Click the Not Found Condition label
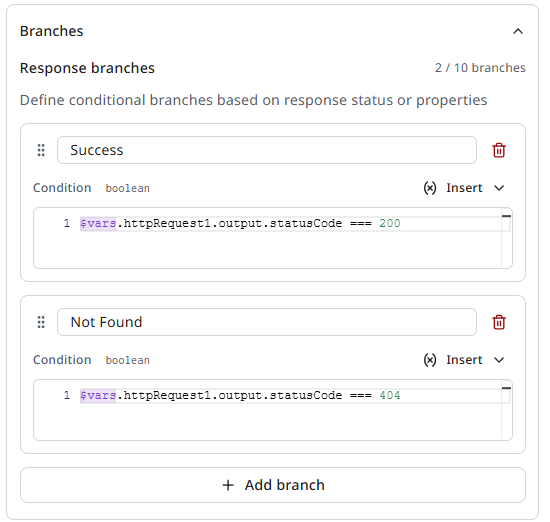Viewport: 550px width, 522px height. pyautogui.click(x=62, y=360)
